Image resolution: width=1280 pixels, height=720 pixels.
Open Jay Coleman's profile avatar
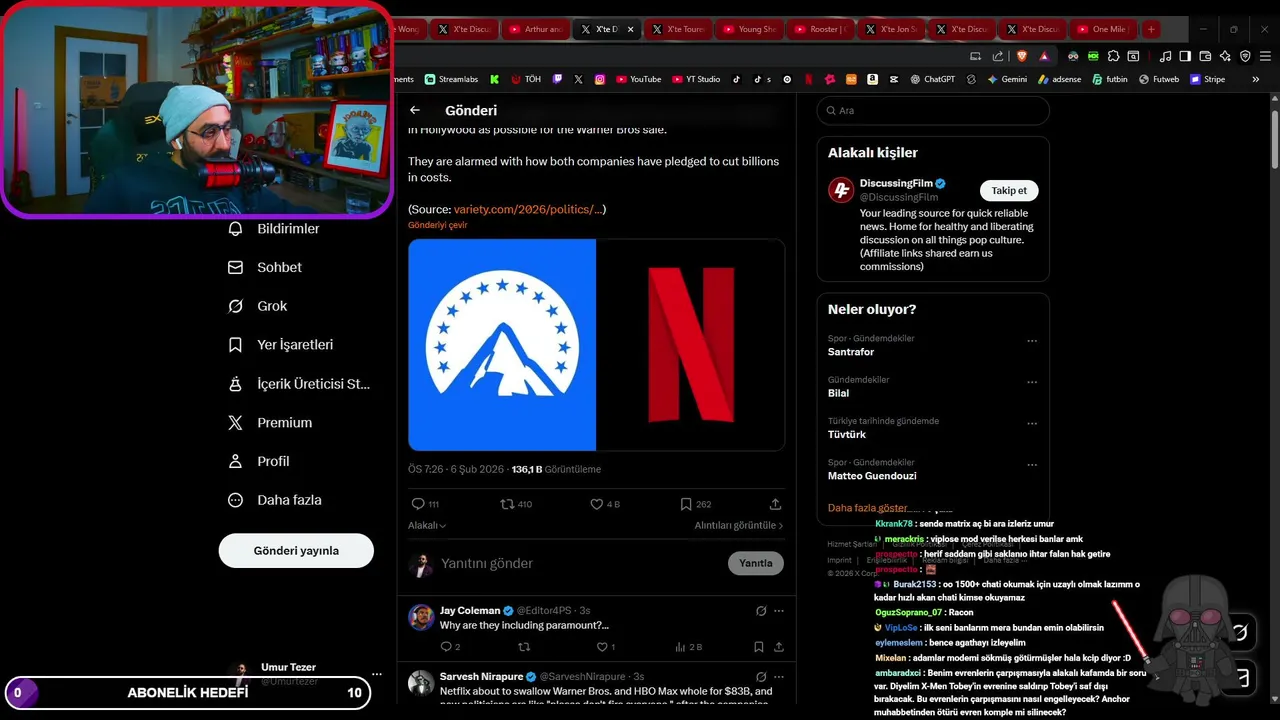click(421, 617)
